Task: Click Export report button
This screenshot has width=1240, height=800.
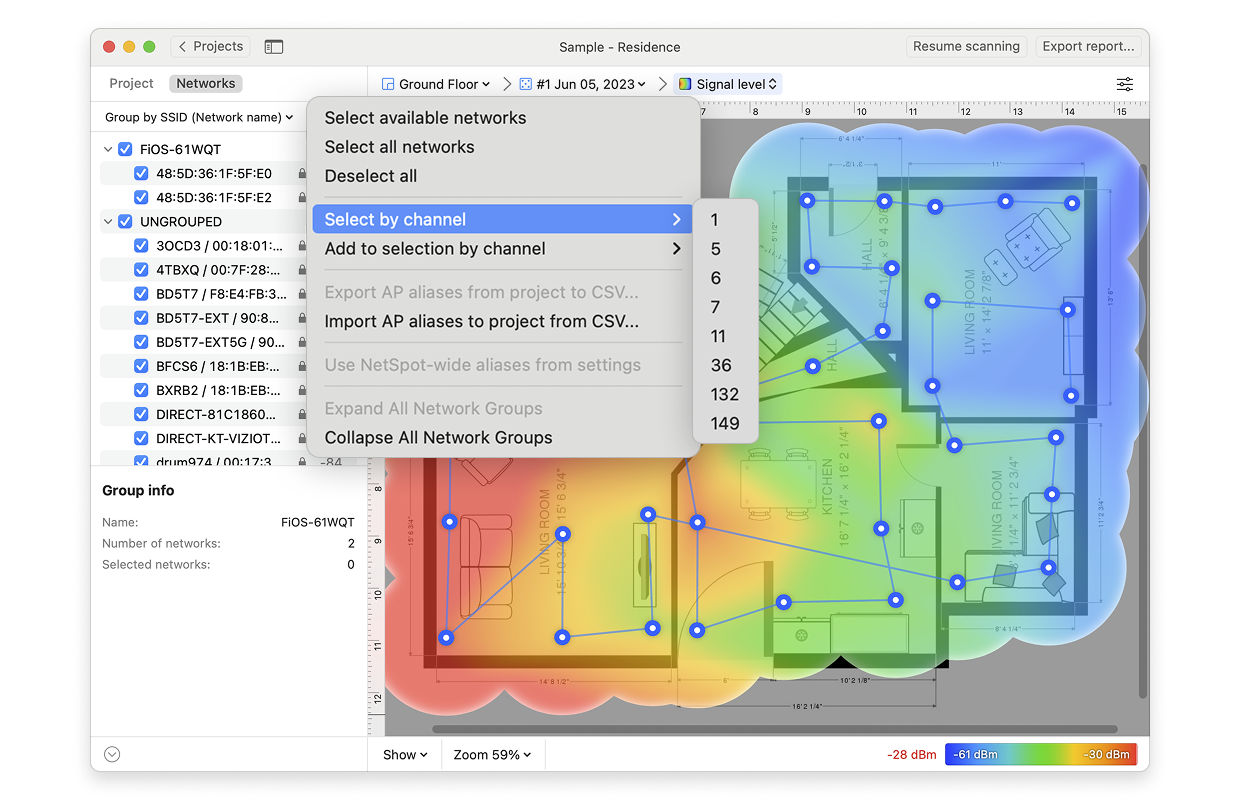Action: coord(1088,46)
